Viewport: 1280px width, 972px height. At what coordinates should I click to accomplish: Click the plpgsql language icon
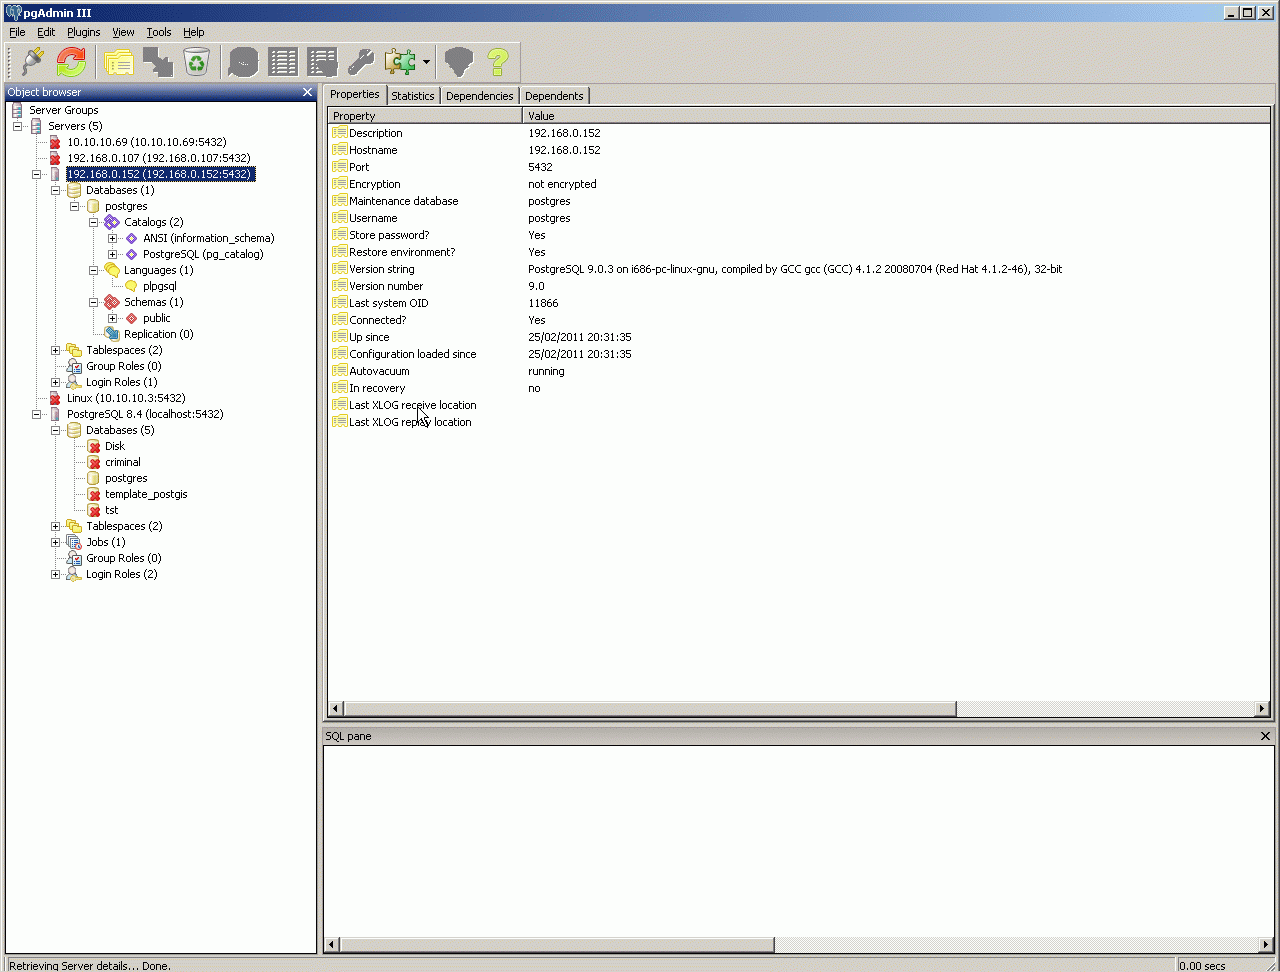click(x=131, y=286)
